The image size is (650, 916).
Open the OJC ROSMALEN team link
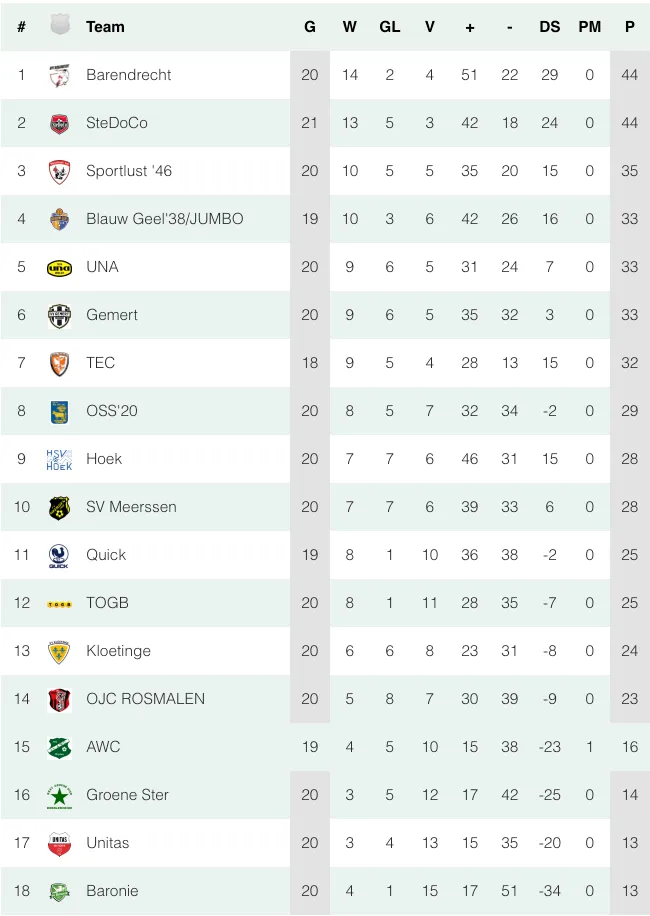coord(145,699)
